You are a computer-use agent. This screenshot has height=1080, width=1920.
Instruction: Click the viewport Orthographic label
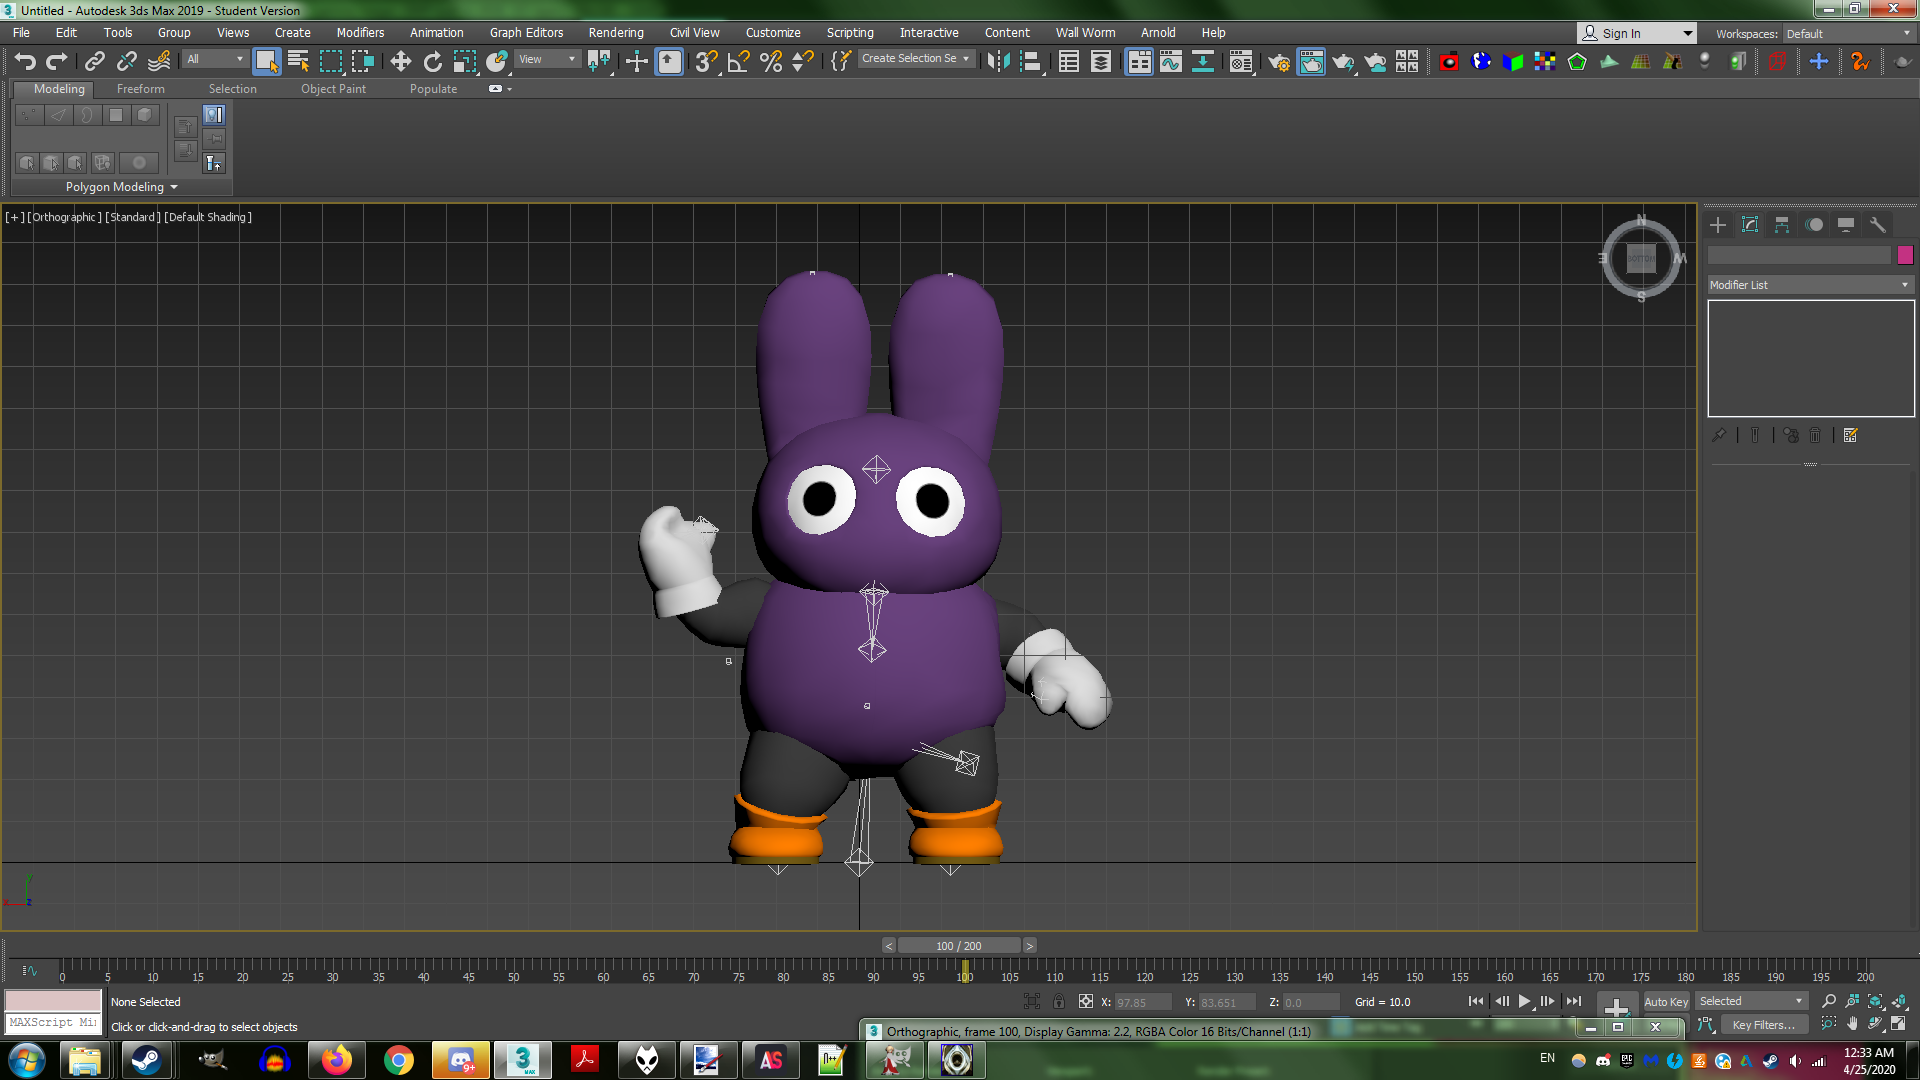(x=64, y=217)
